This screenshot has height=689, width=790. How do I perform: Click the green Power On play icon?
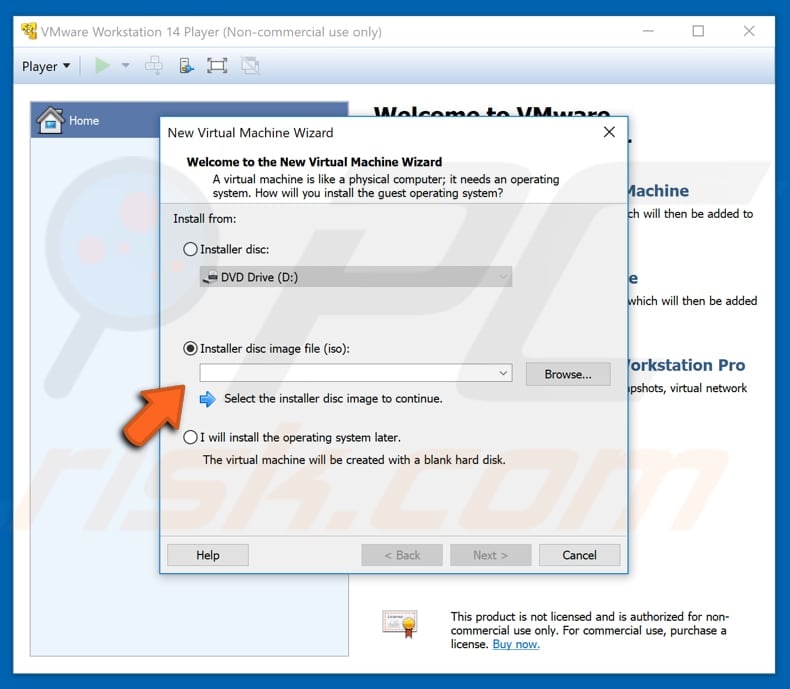coord(102,65)
